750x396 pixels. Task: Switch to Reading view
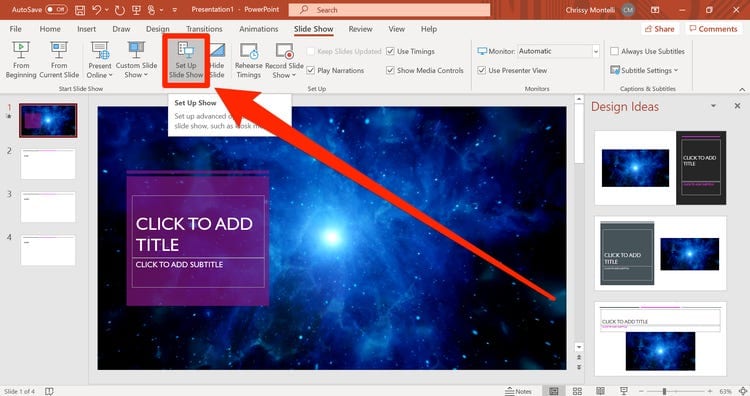tap(600, 391)
